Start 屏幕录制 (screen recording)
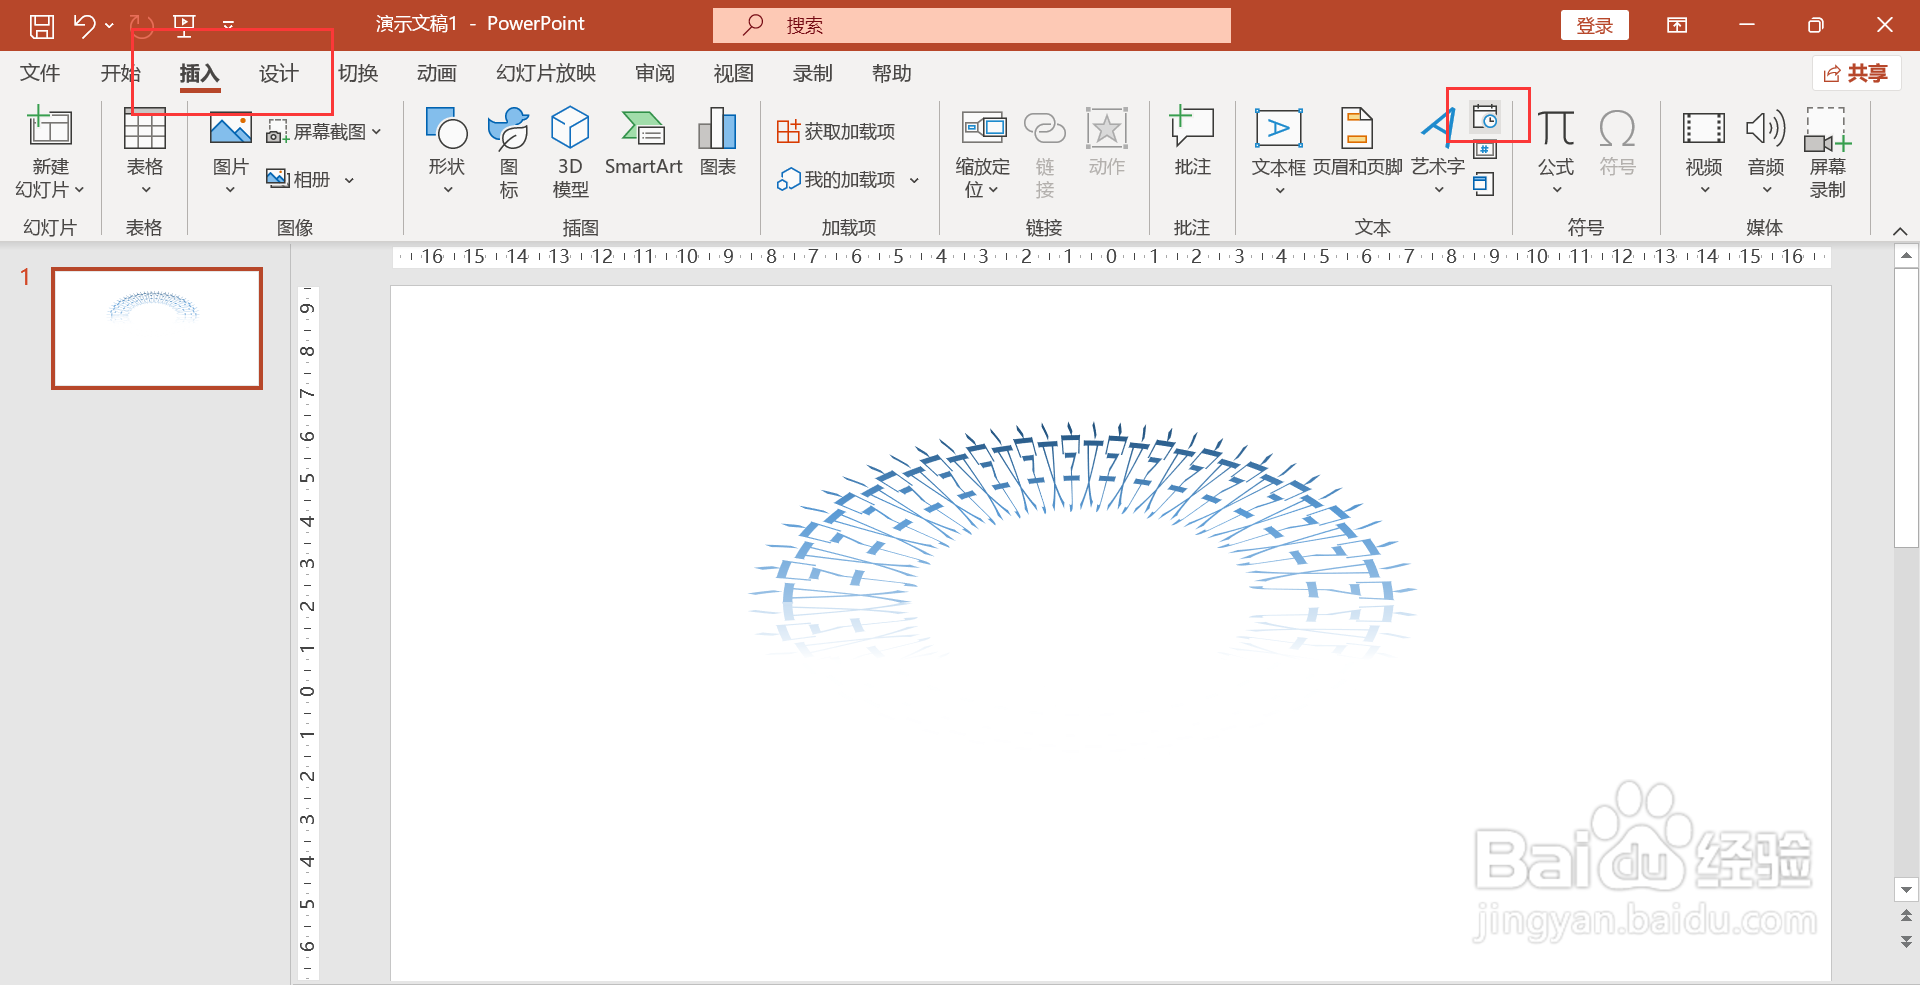The width and height of the screenshot is (1920, 985). tap(1828, 153)
